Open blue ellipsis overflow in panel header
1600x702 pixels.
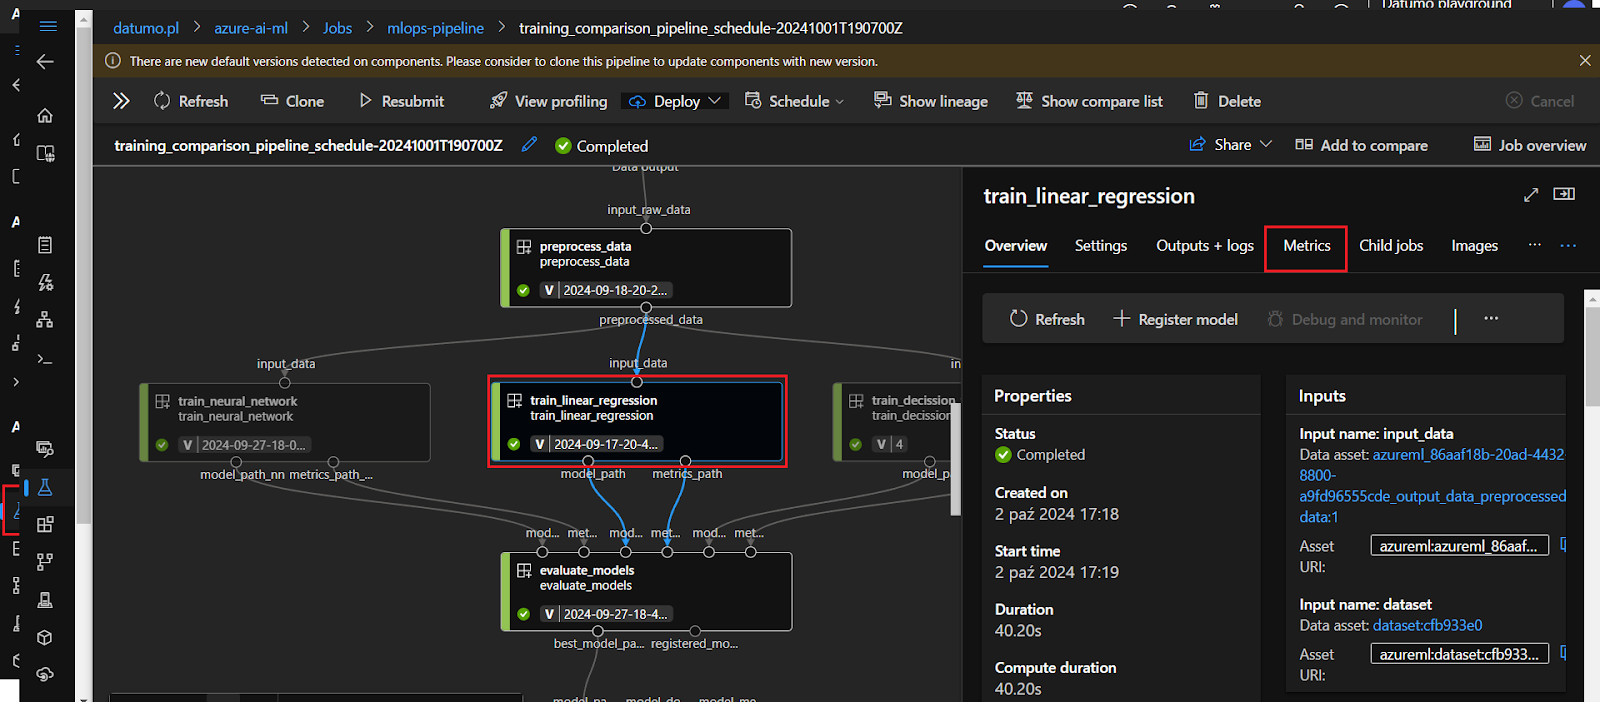pyautogui.click(x=1568, y=245)
